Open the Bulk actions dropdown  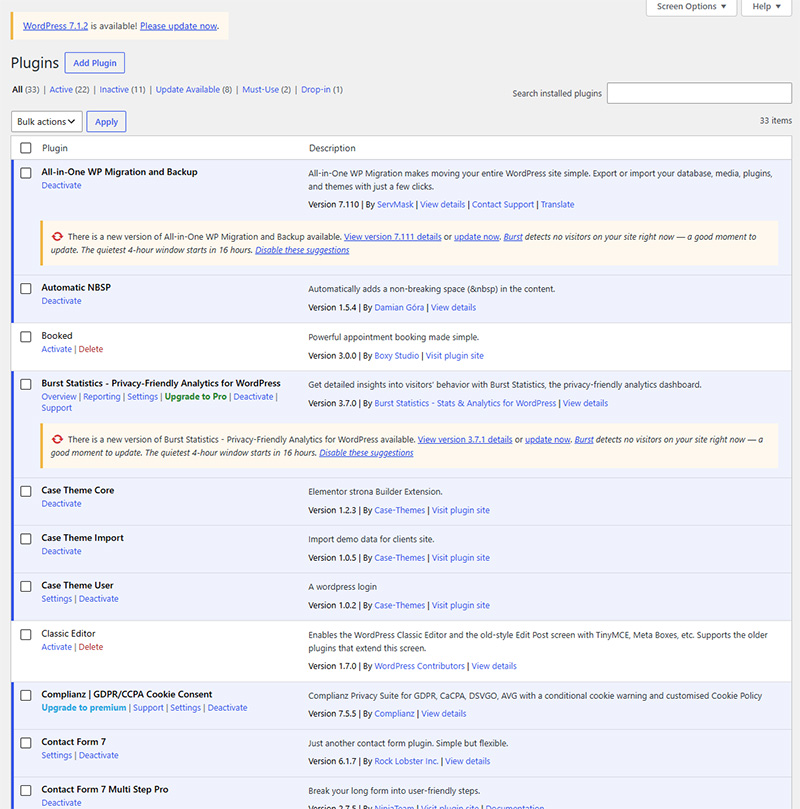click(x=46, y=122)
